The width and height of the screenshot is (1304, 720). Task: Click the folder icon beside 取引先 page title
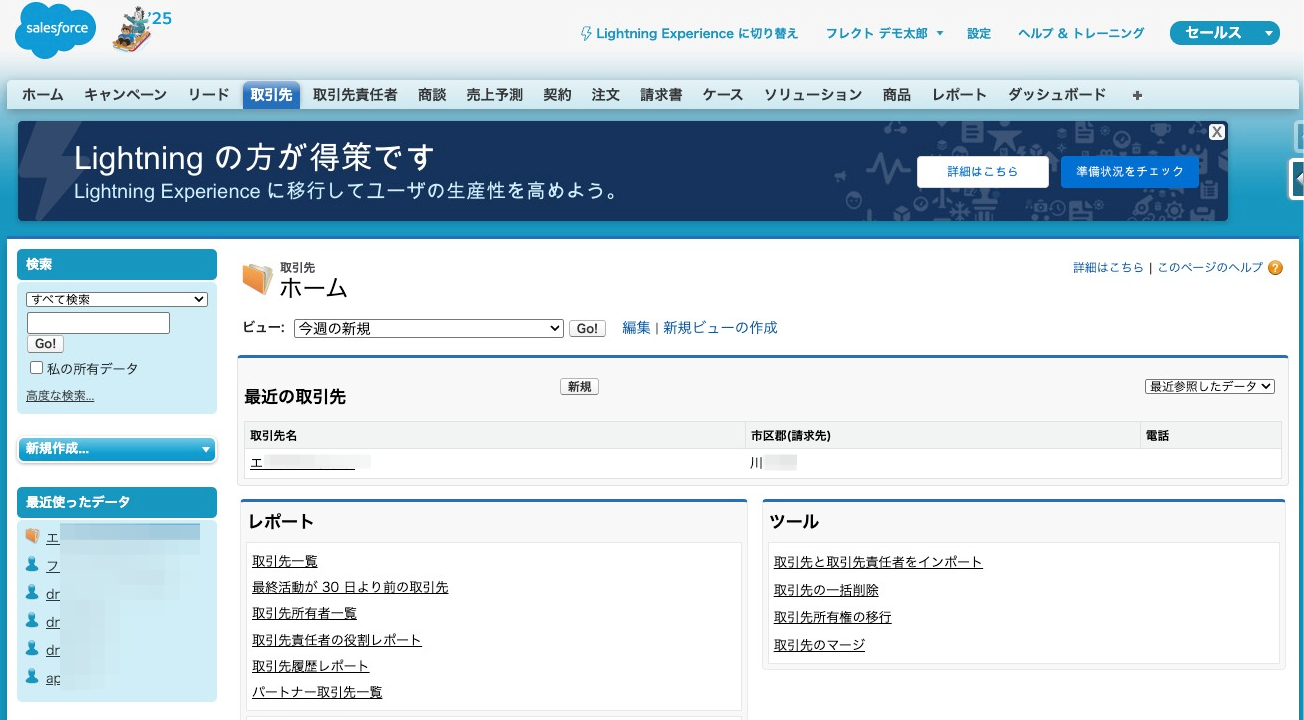coord(257,277)
